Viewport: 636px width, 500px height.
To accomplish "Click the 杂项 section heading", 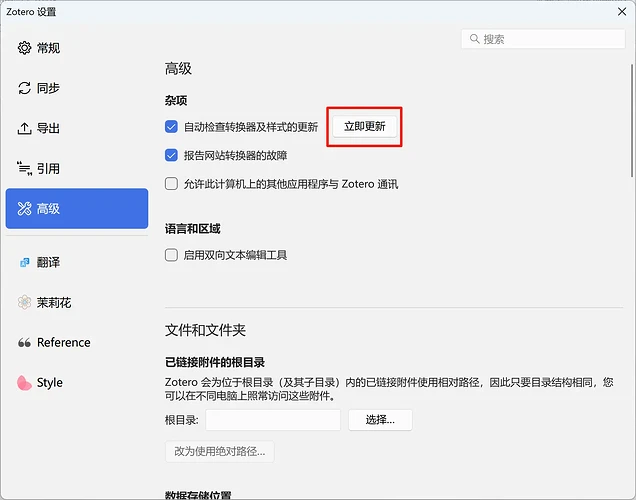I will coord(176,100).
